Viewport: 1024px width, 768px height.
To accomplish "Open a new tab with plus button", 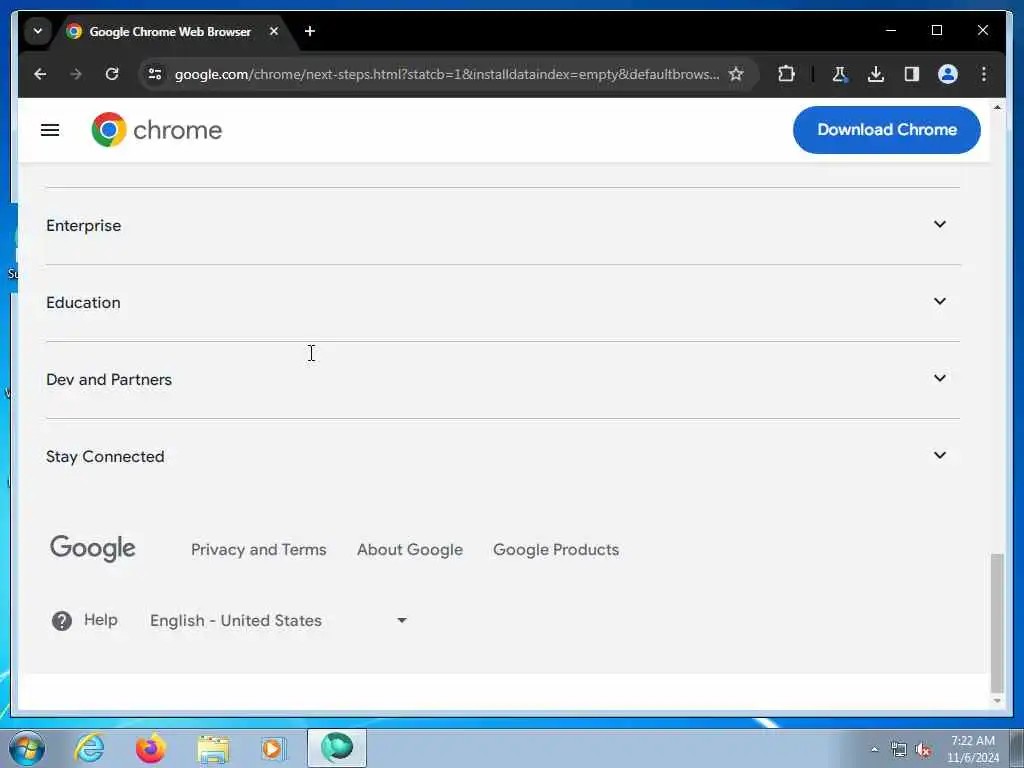I will click(310, 31).
